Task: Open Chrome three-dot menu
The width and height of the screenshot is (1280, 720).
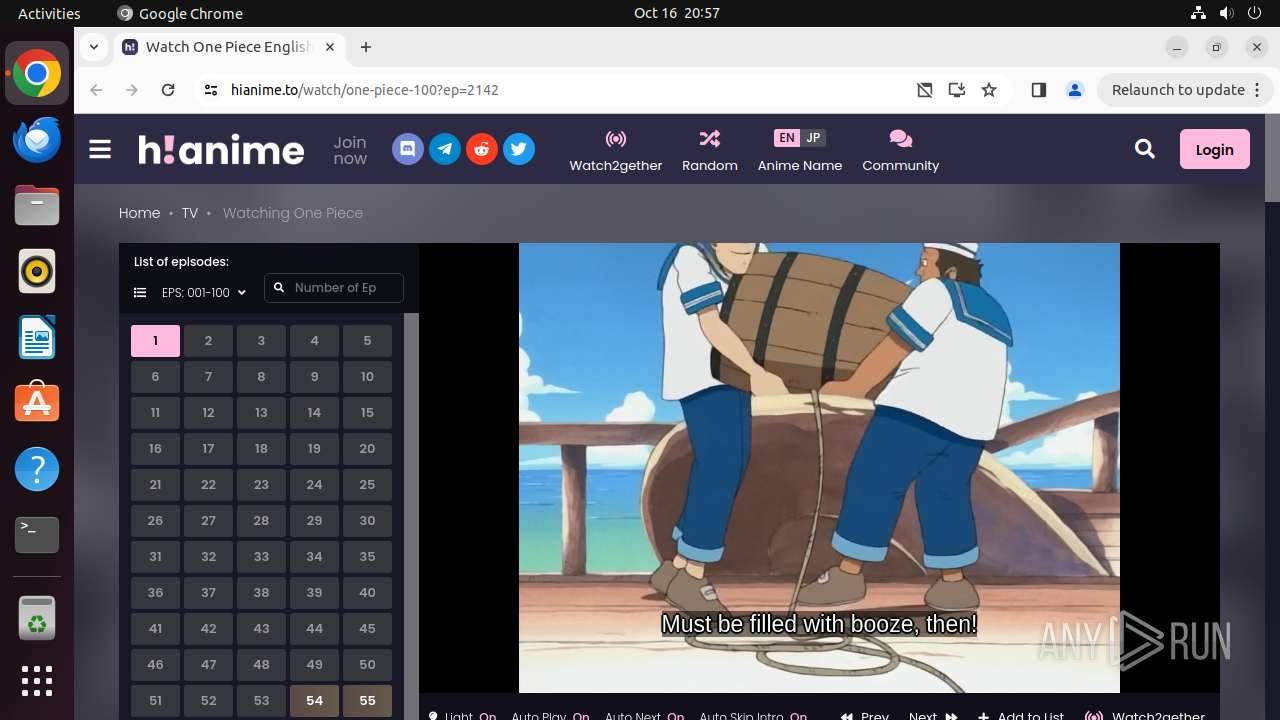Action: [x=1258, y=90]
